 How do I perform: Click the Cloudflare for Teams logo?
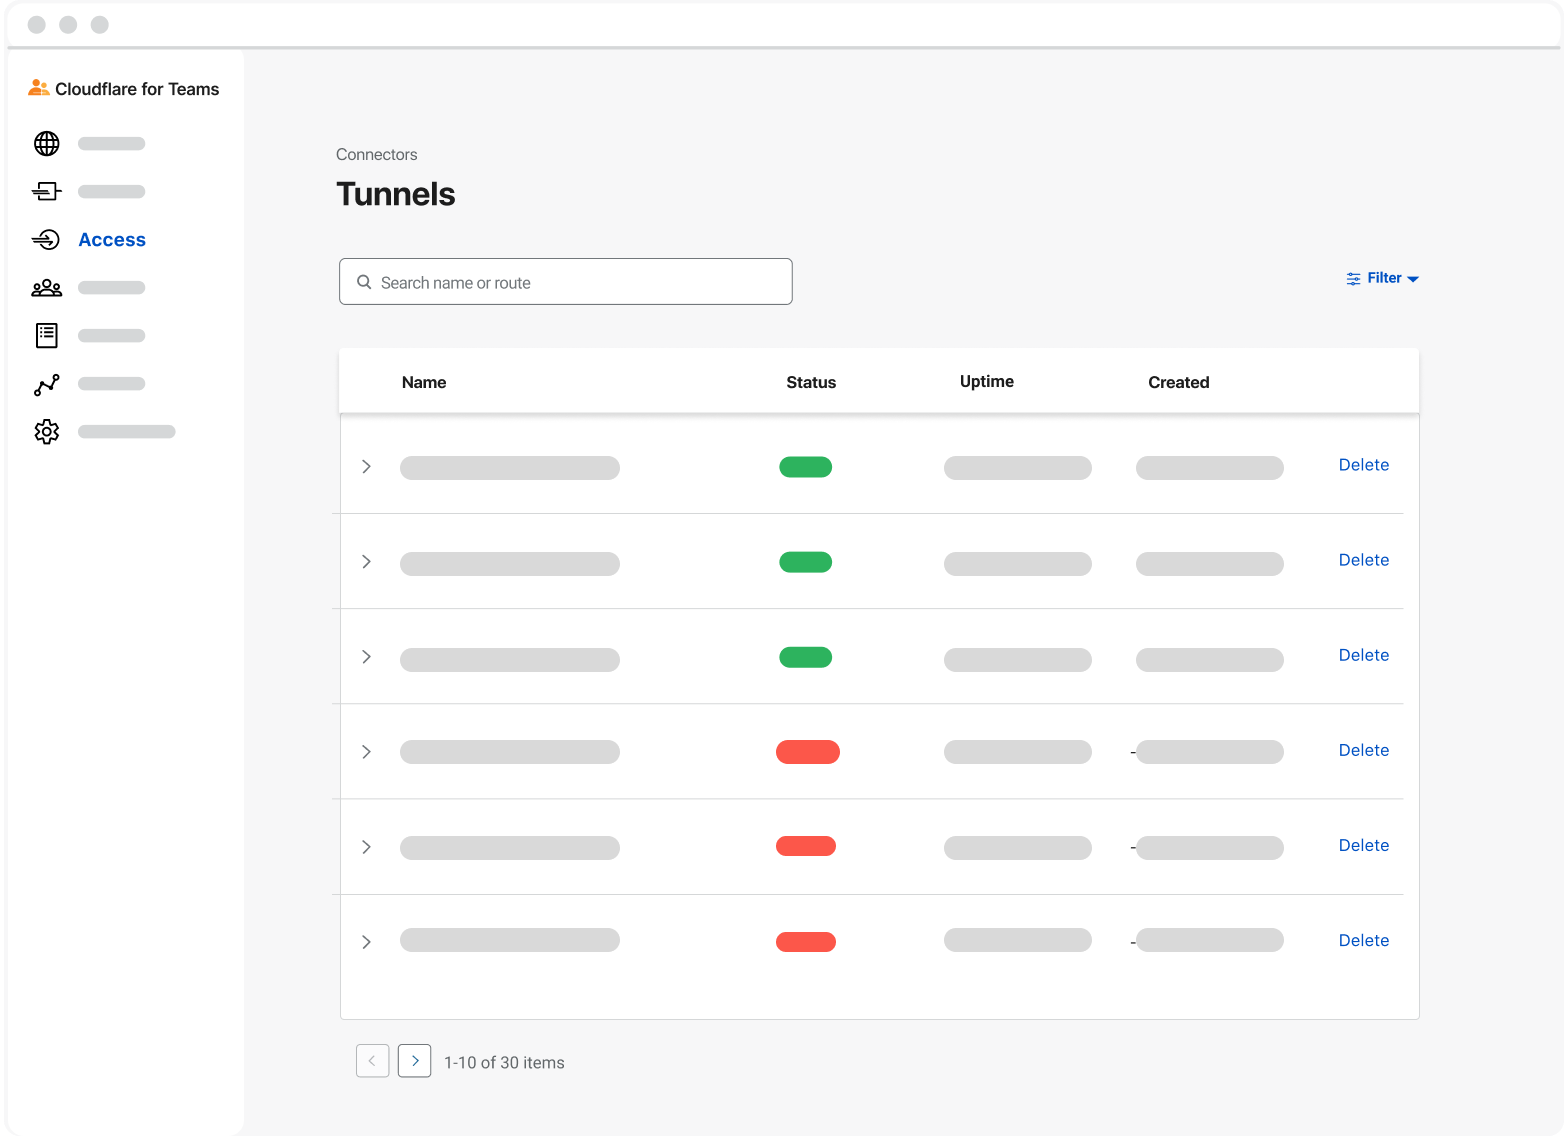tap(123, 88)
